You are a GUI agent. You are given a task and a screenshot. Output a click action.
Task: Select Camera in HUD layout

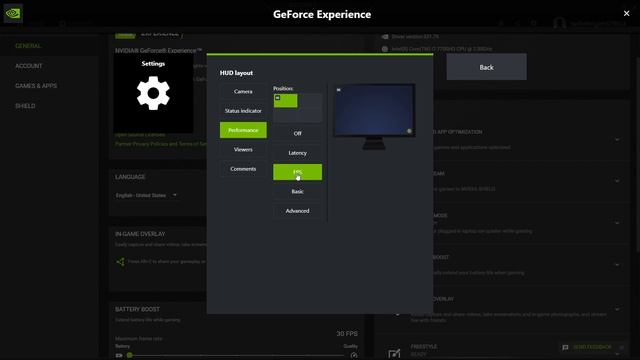pyautogui.click(x=243, y=91)
